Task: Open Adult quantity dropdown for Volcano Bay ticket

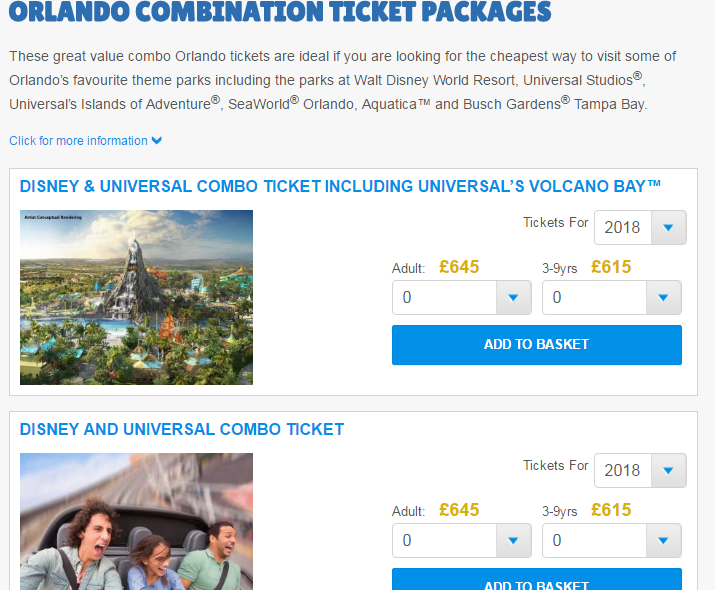Action: [461, 297]
